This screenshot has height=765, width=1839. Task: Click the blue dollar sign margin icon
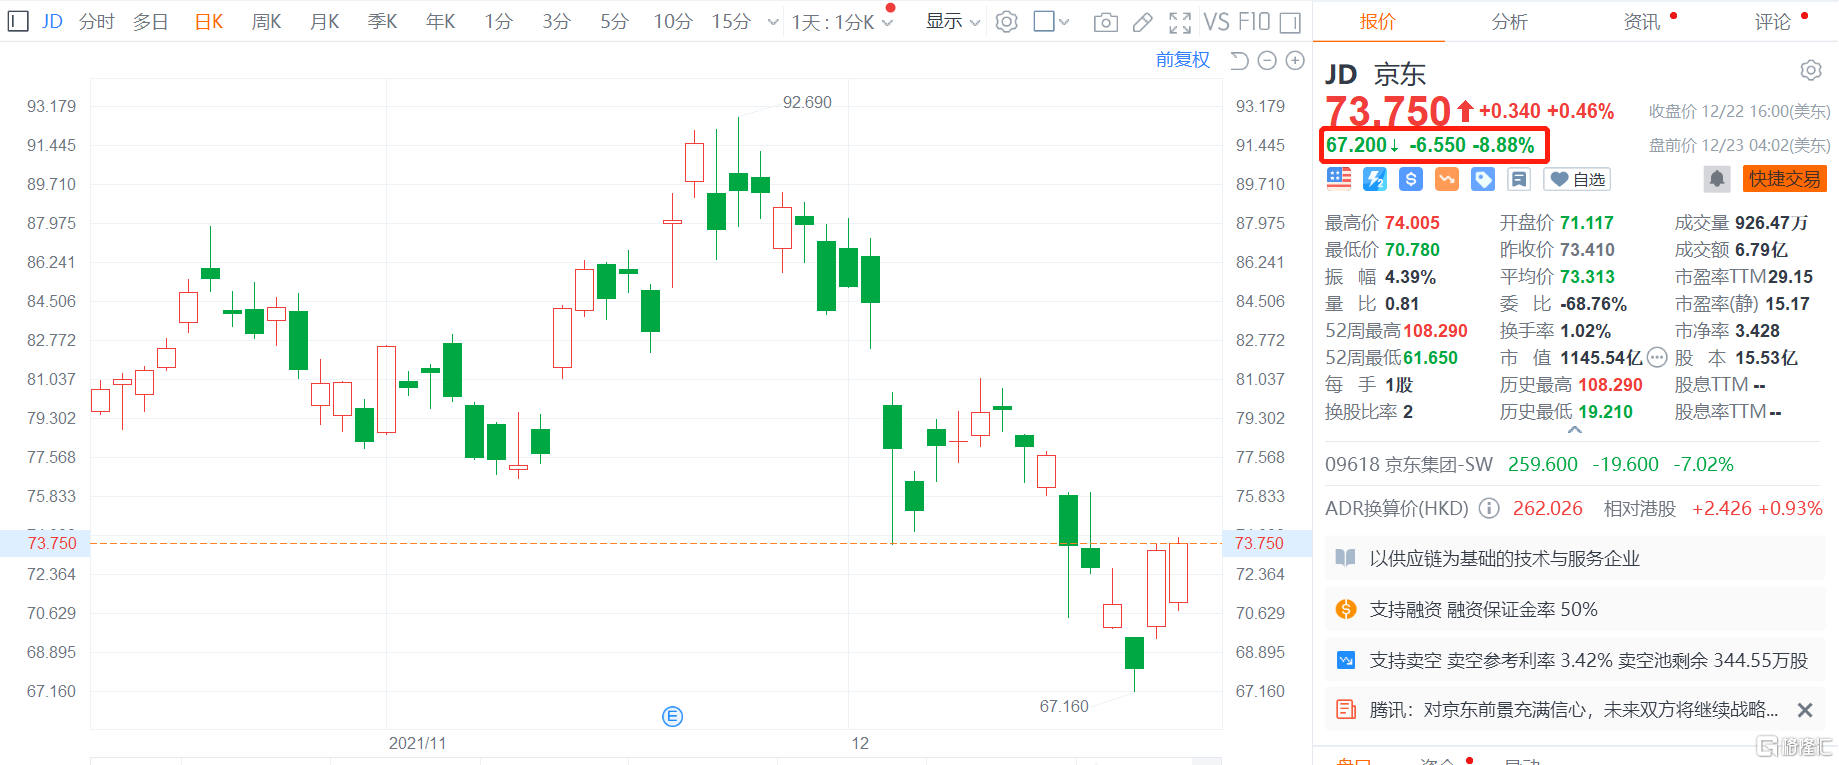(x=1411, y=179)
